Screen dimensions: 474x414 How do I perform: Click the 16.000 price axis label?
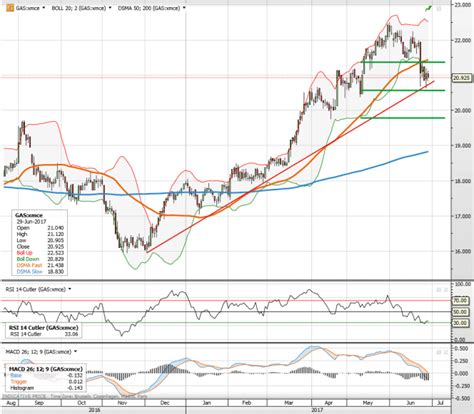point(462,251)
